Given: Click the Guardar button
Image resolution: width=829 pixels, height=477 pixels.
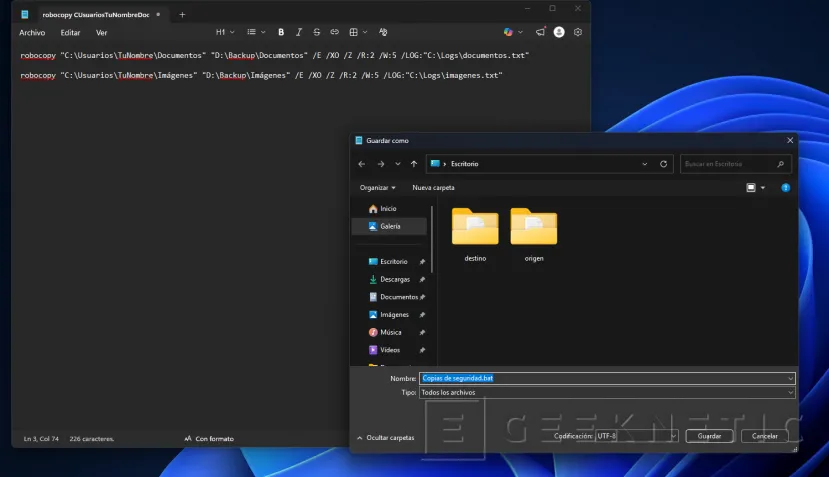Looking at the screenshot, I should (x=709, y=436).
